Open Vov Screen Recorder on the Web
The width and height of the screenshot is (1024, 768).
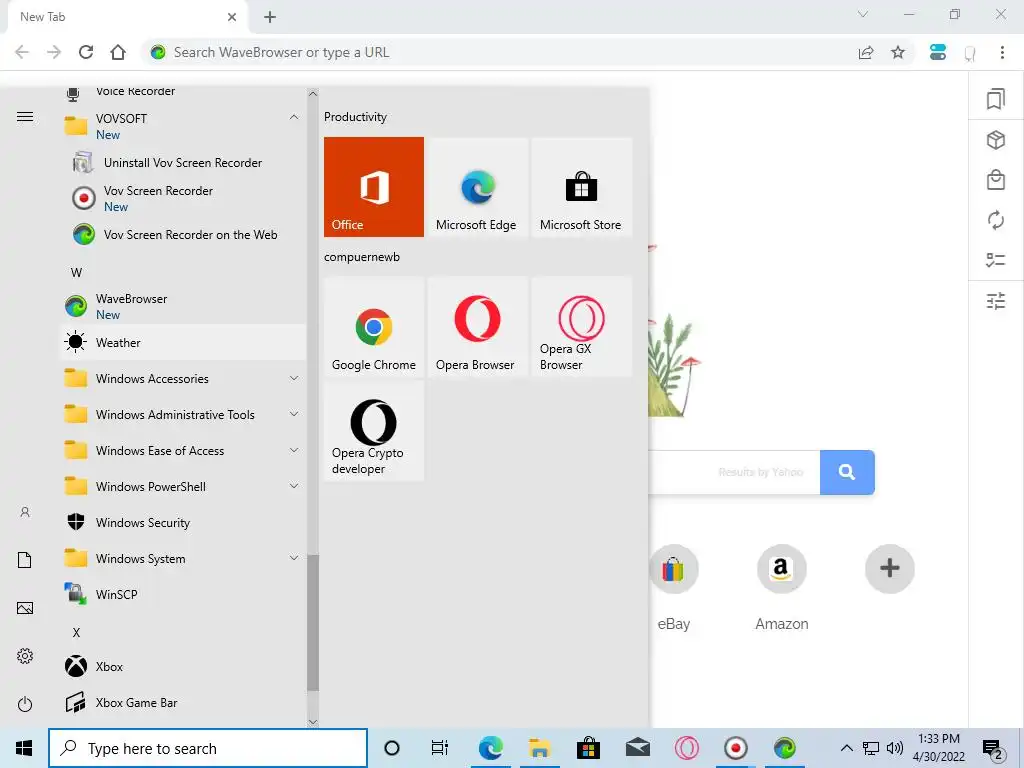point(183,234)
